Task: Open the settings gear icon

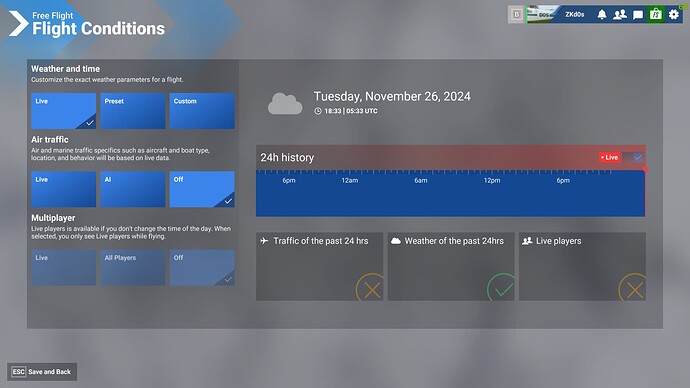Action: [674, 15]
